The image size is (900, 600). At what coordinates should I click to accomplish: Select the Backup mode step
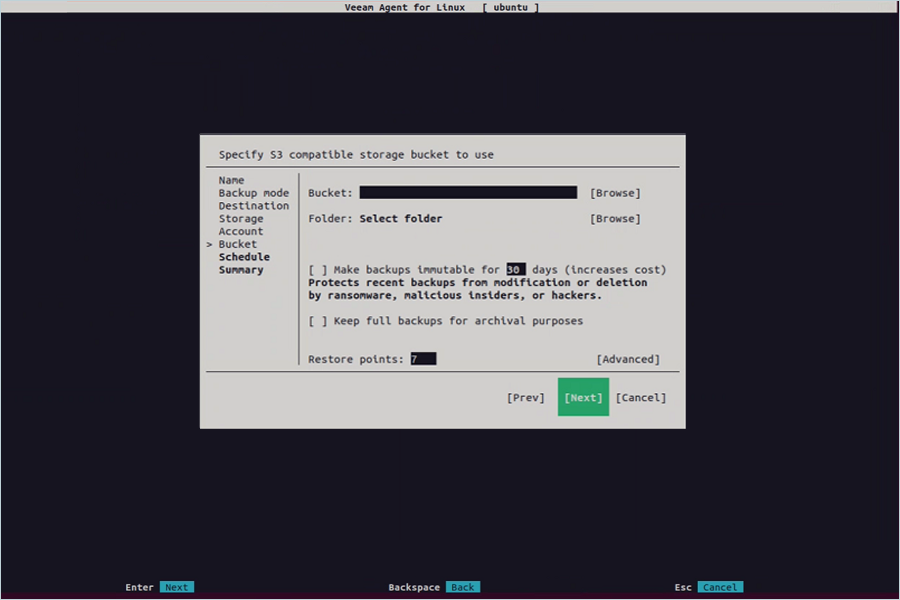(x=254, y=193)
